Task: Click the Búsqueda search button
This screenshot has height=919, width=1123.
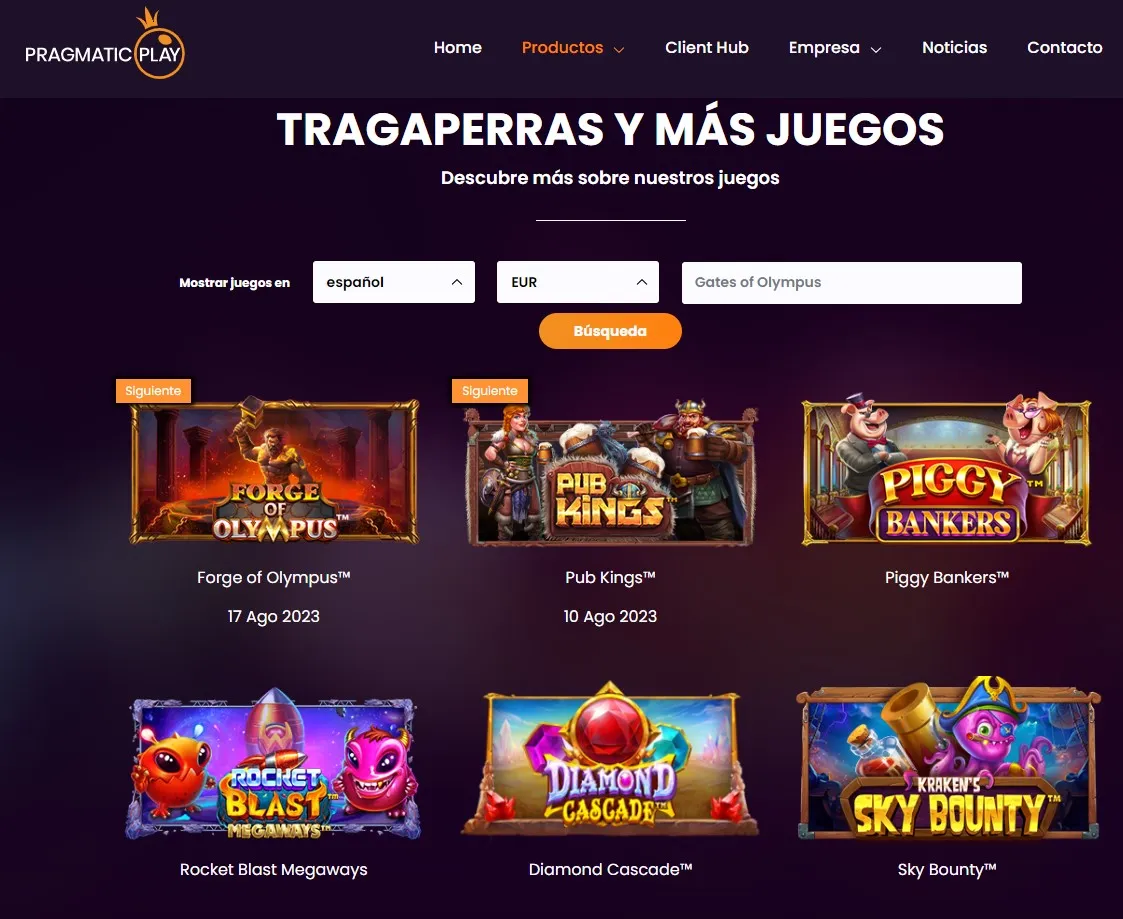Action: [x=610, y=331]
